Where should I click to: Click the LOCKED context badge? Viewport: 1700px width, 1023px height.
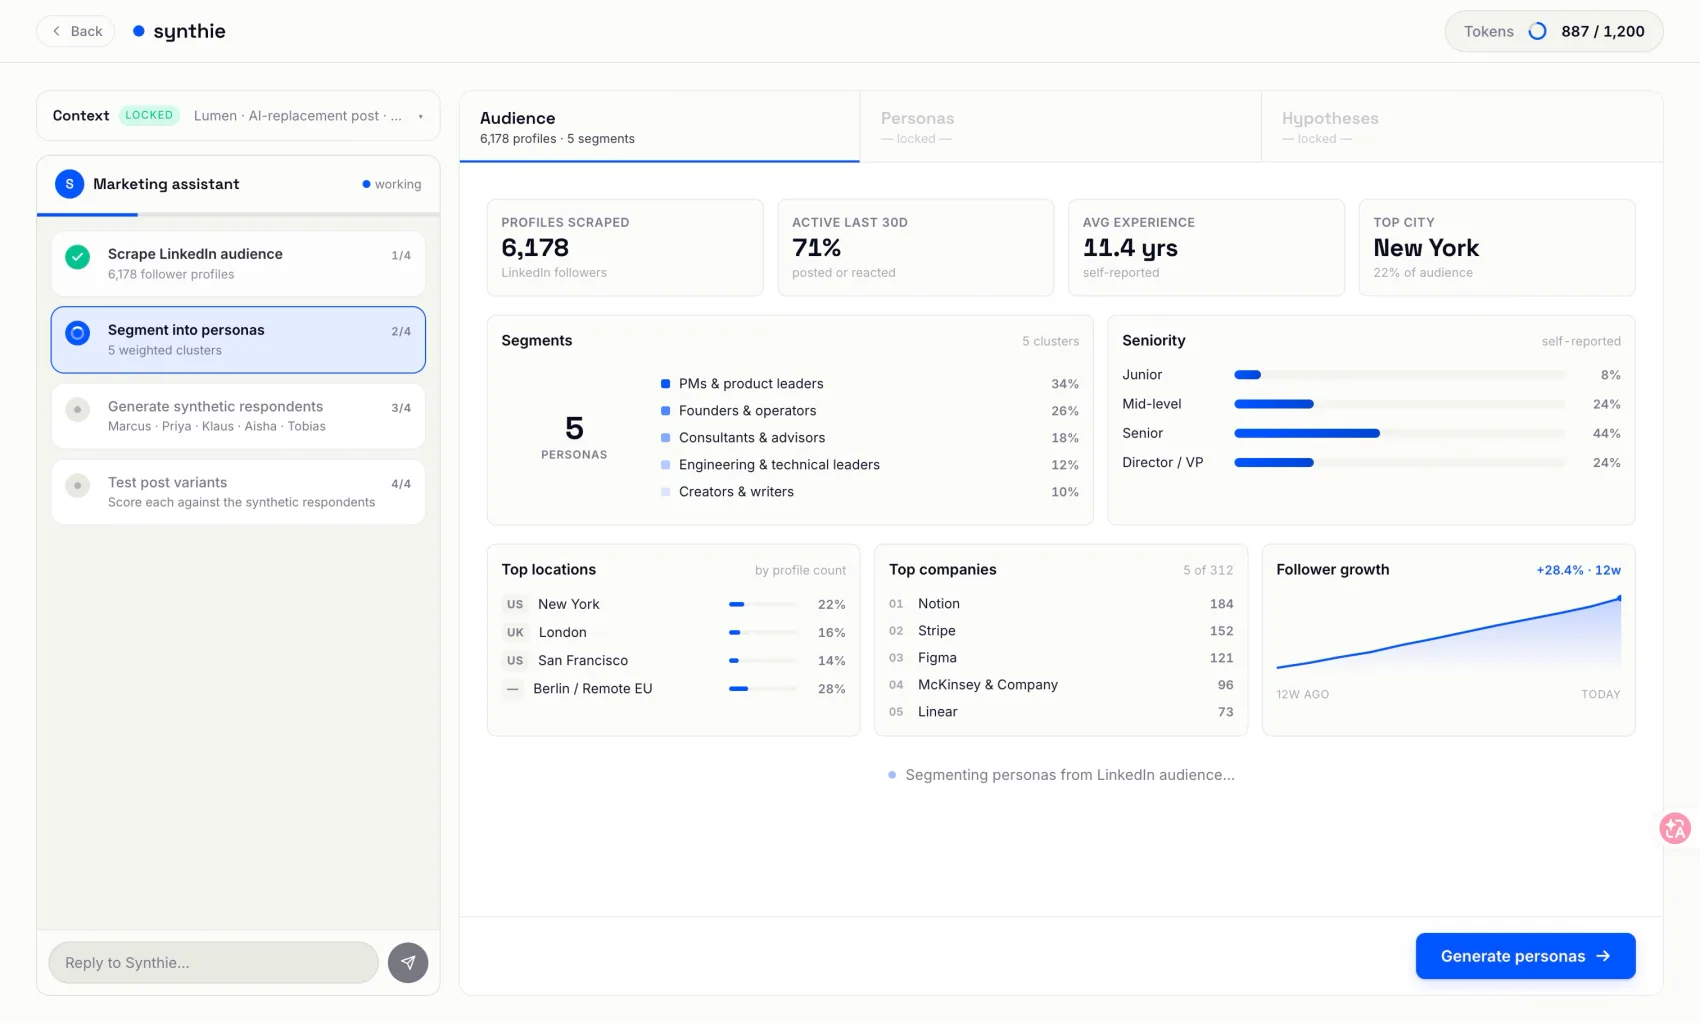click(149, 115)
